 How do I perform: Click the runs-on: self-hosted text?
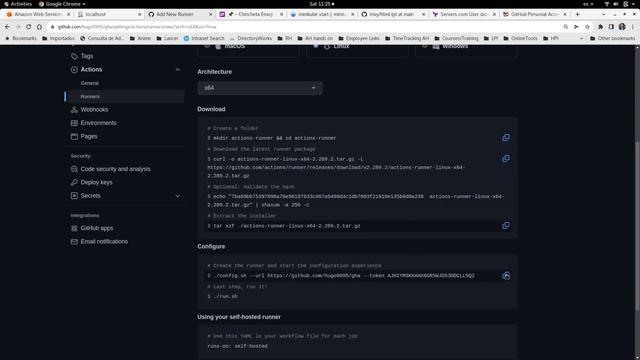pos(238,346)
